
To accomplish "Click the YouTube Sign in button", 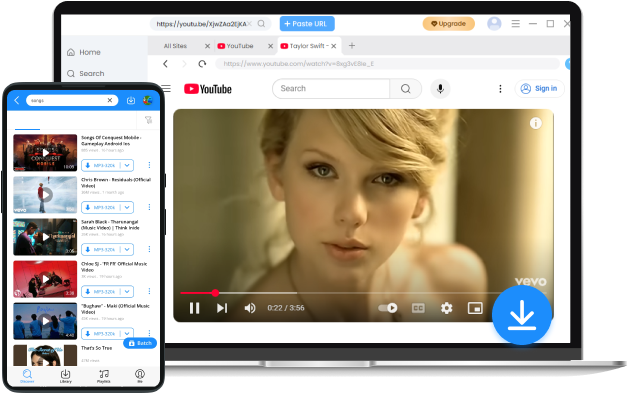I will pyautogui.click(x=539, y=88).
